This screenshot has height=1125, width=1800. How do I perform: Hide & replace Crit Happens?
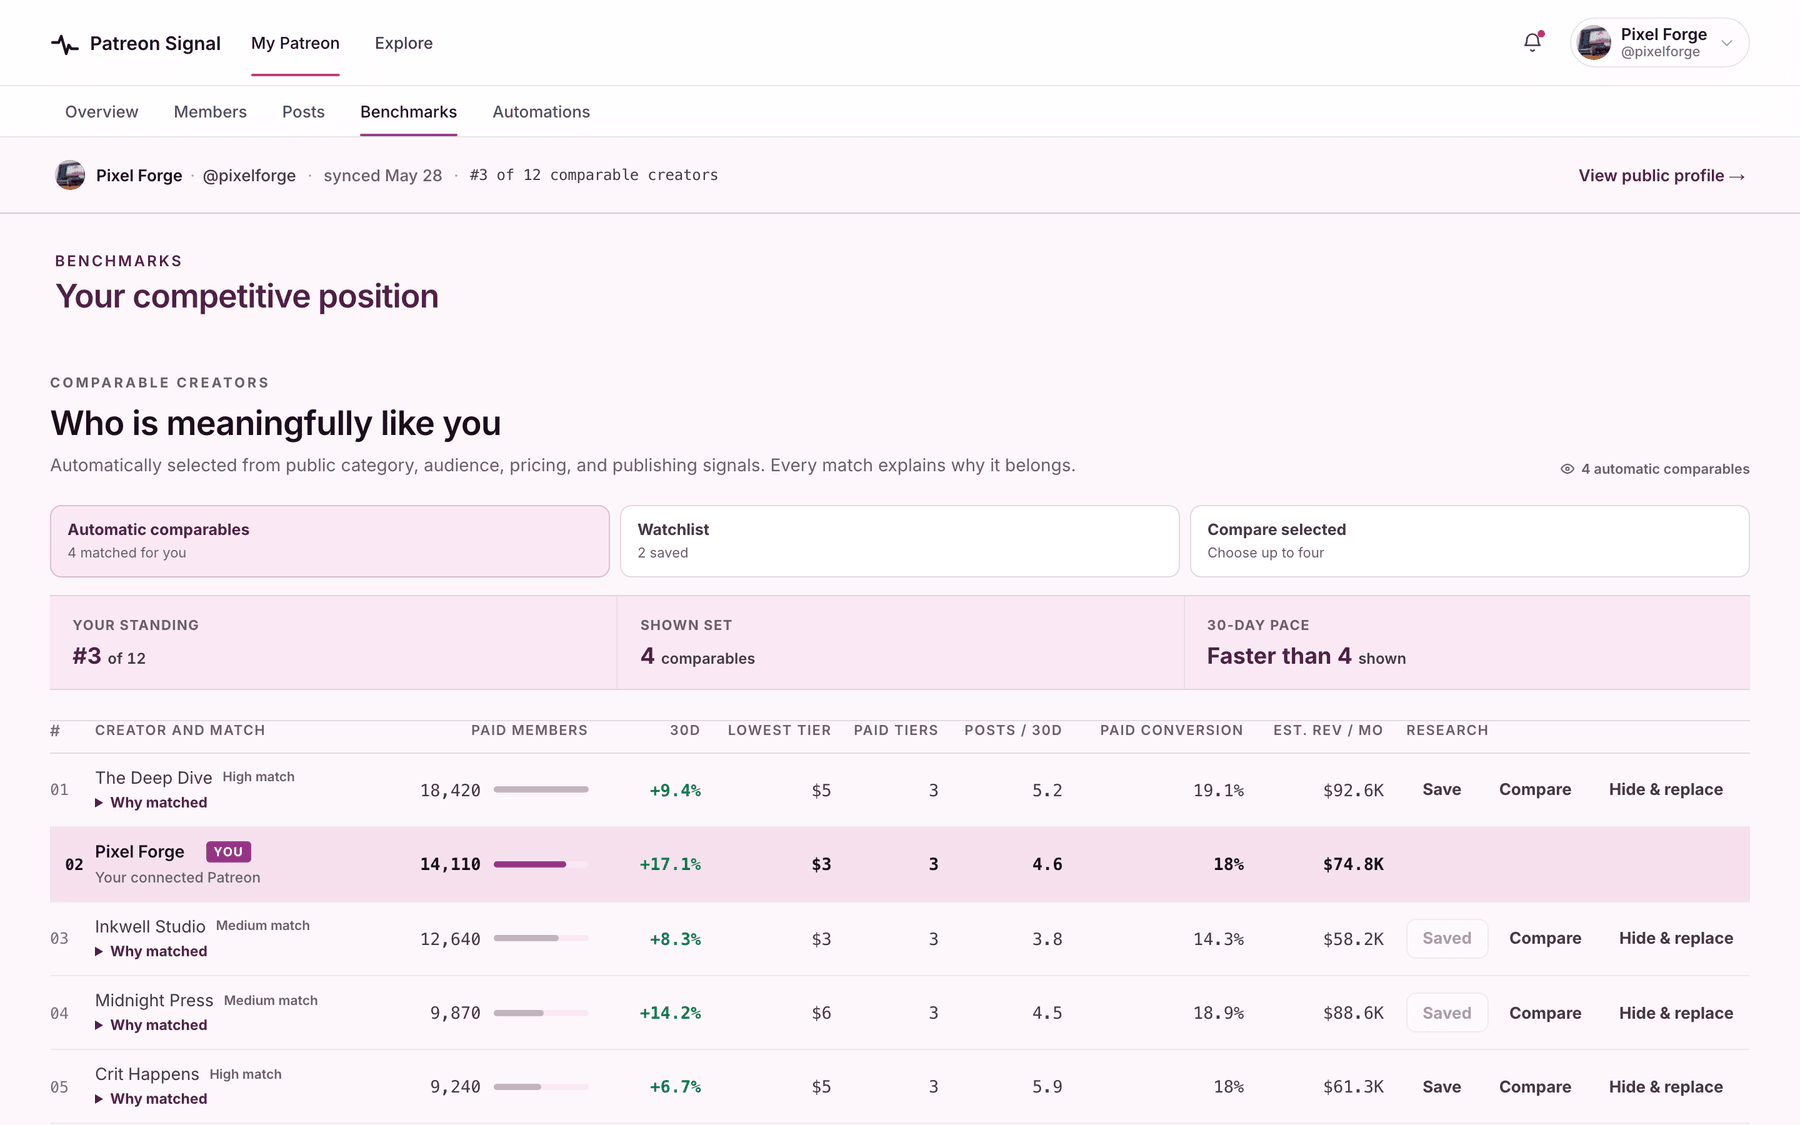[1666, 1087]
